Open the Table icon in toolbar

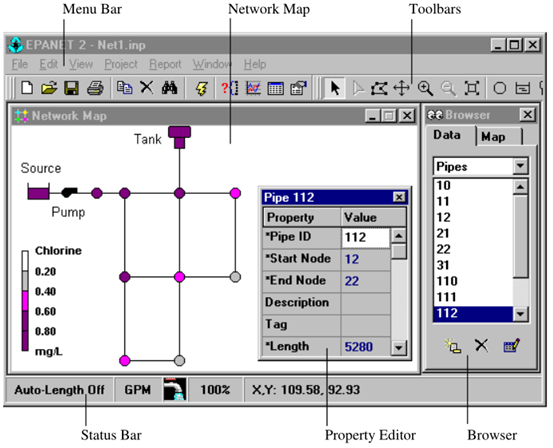pos(275,88)
